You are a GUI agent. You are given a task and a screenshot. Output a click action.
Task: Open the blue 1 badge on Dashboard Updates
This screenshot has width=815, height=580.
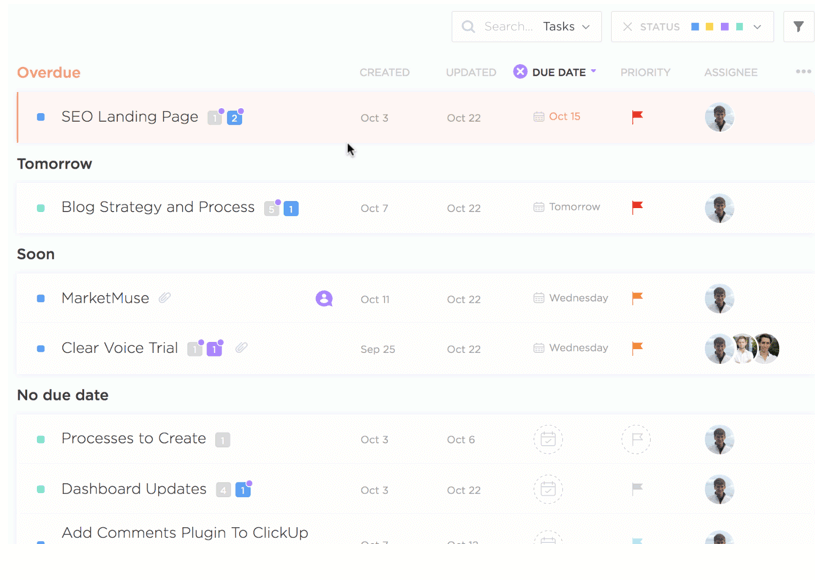point(243,490)
